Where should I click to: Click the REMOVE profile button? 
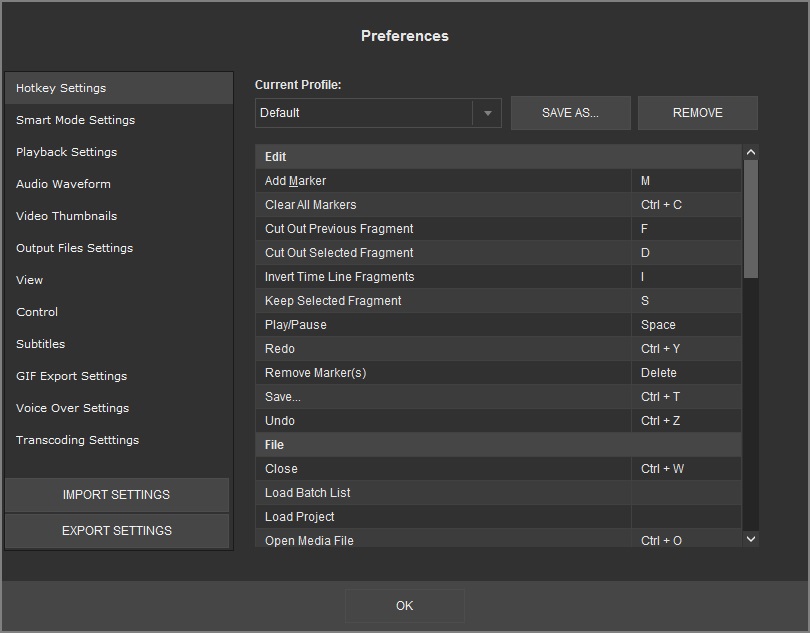coord(697,113)
